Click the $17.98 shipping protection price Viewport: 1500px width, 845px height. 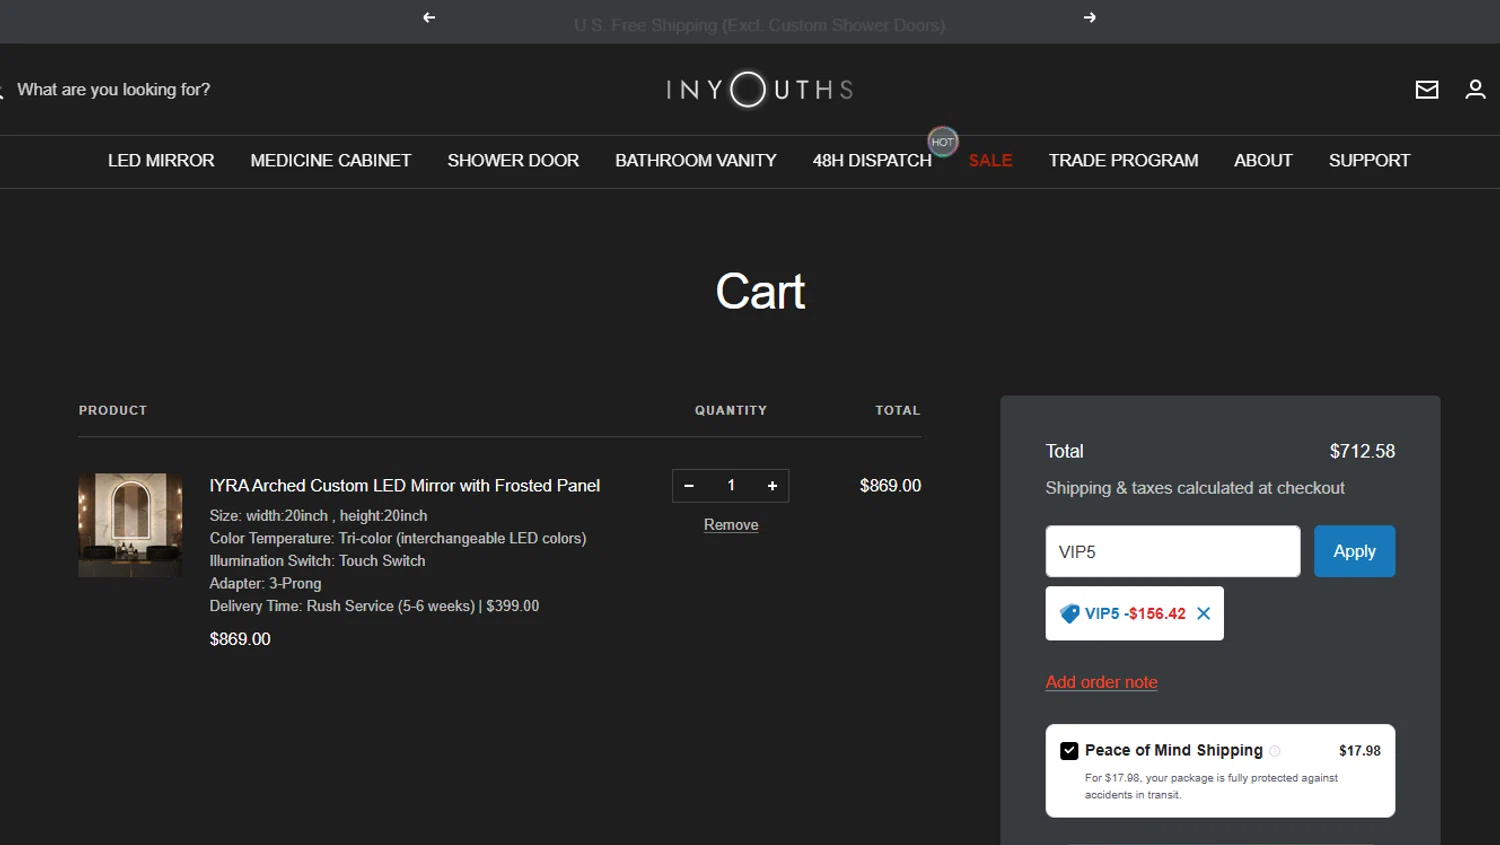coord(1359,751)
